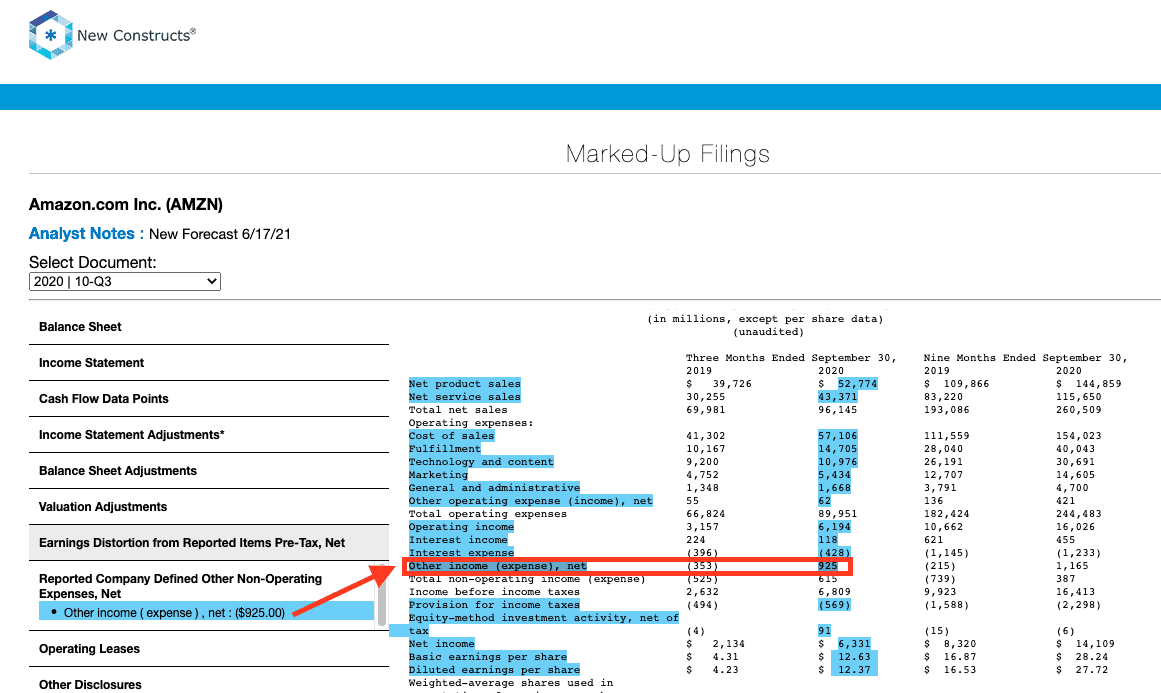Image resolution: width=1161 pixels, height=693 pixels.
Task: Open the Income Statement section
Action: tap(209, 363)
